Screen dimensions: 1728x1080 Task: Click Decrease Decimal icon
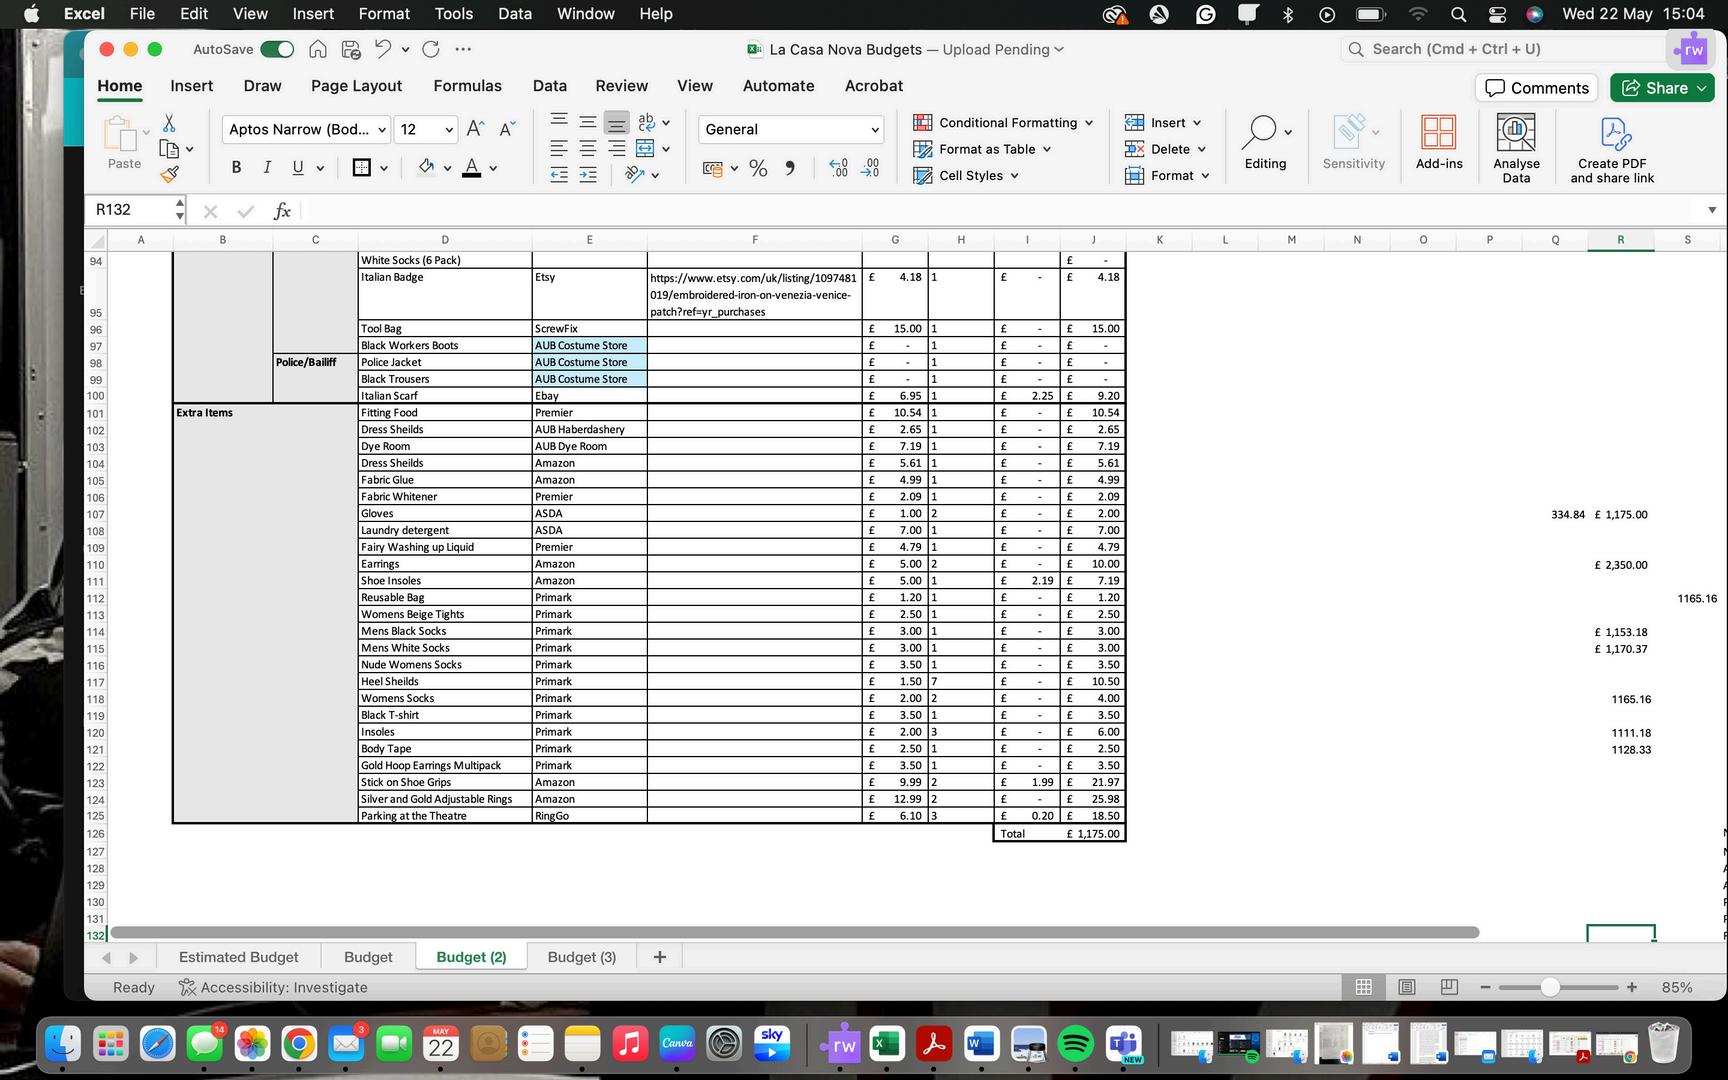point(870,168)
